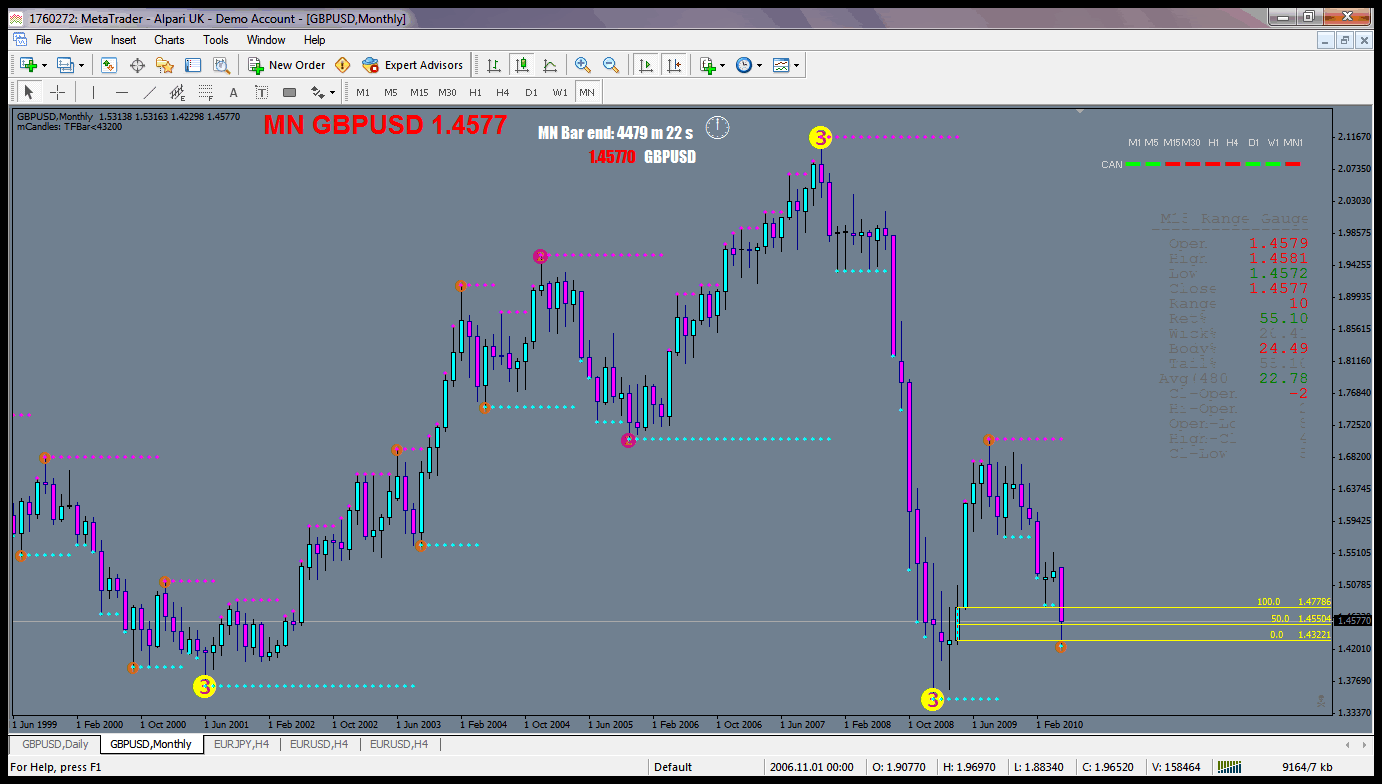Click the yellow diamond alert icon

[343, 65]
